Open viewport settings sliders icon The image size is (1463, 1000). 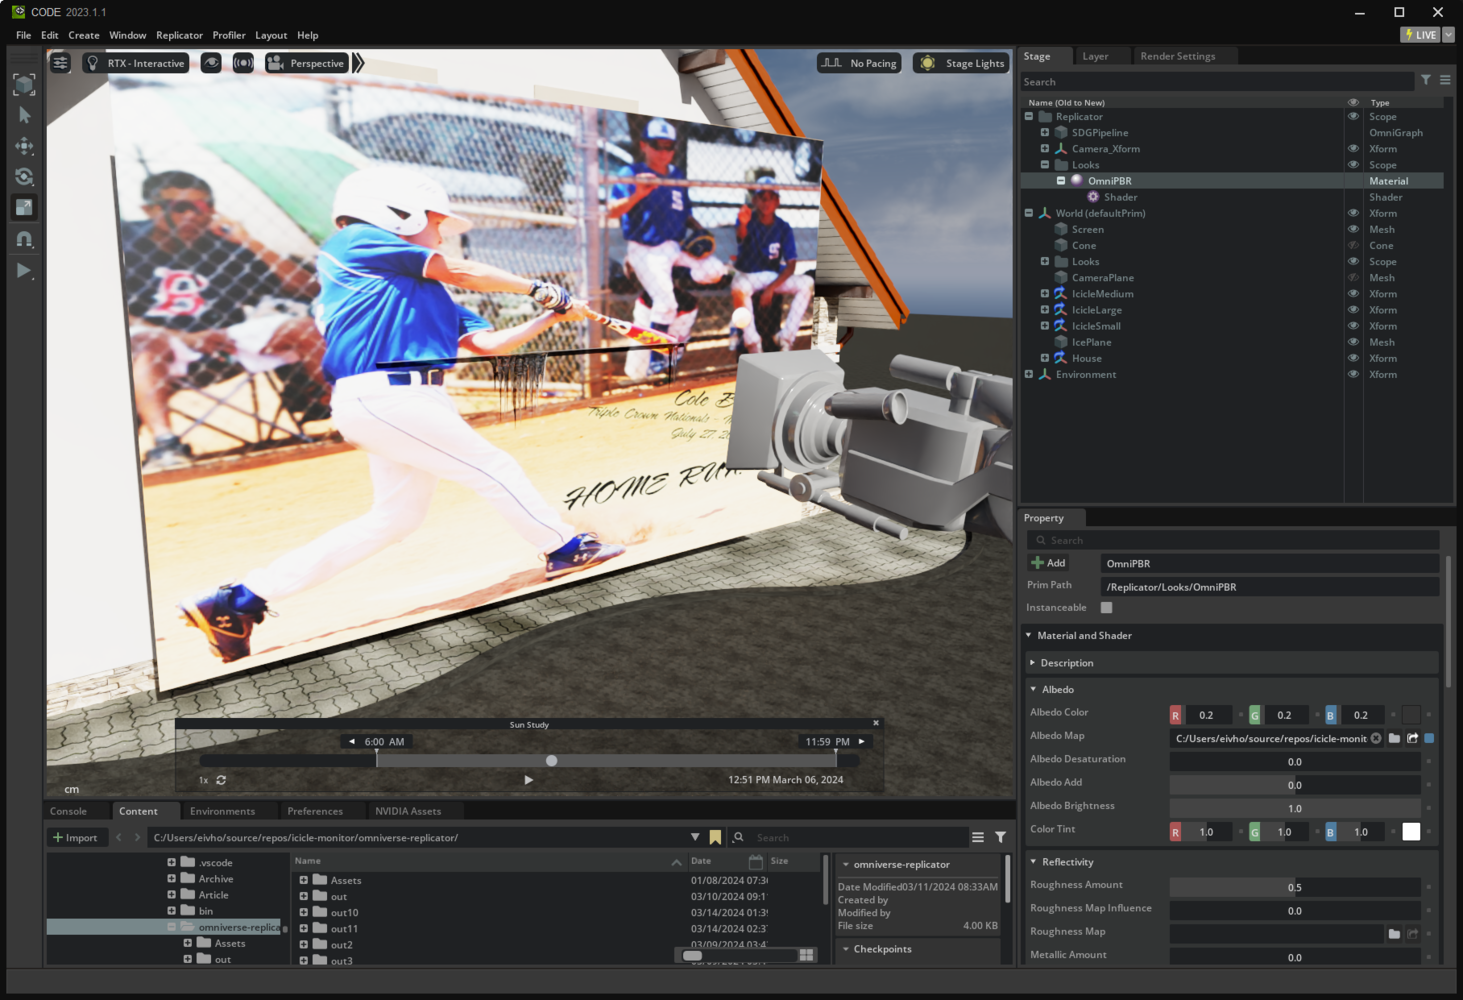[61, 63]
